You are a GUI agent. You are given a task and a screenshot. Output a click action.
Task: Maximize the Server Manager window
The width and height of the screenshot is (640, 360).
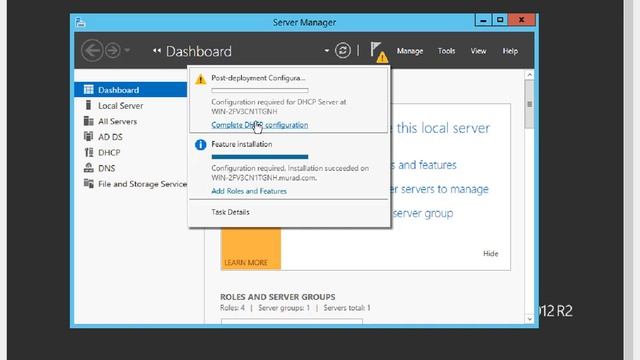pyautogui.click(x=500, y=20)
